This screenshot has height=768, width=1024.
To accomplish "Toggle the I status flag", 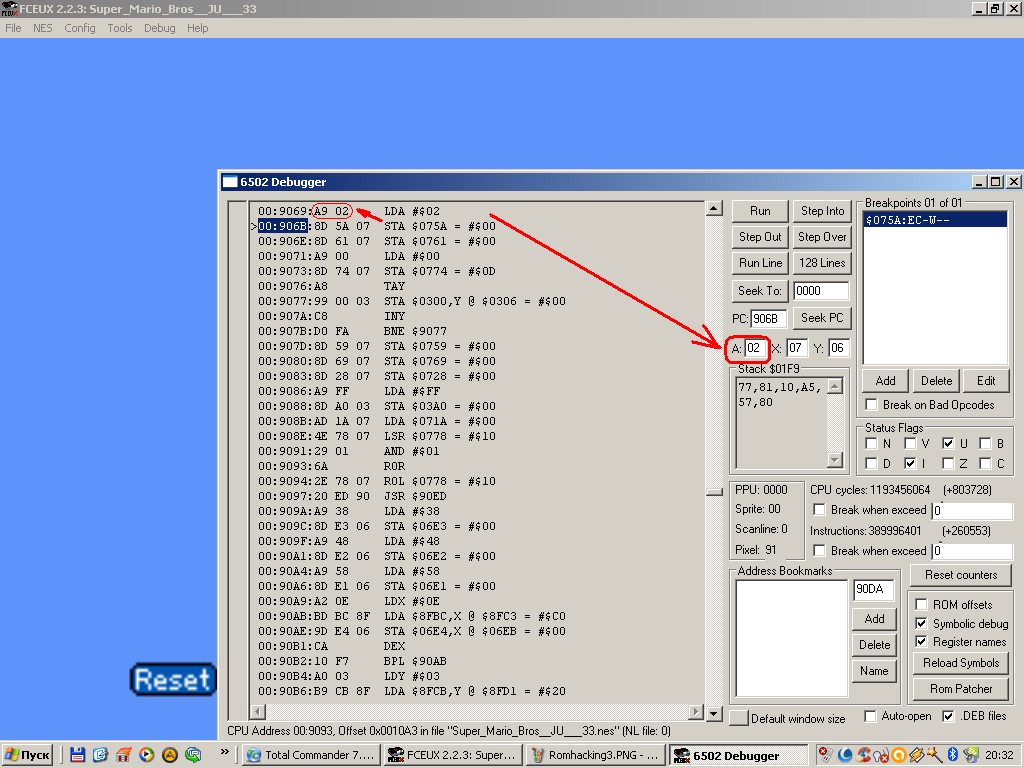I will coord(910,464).
